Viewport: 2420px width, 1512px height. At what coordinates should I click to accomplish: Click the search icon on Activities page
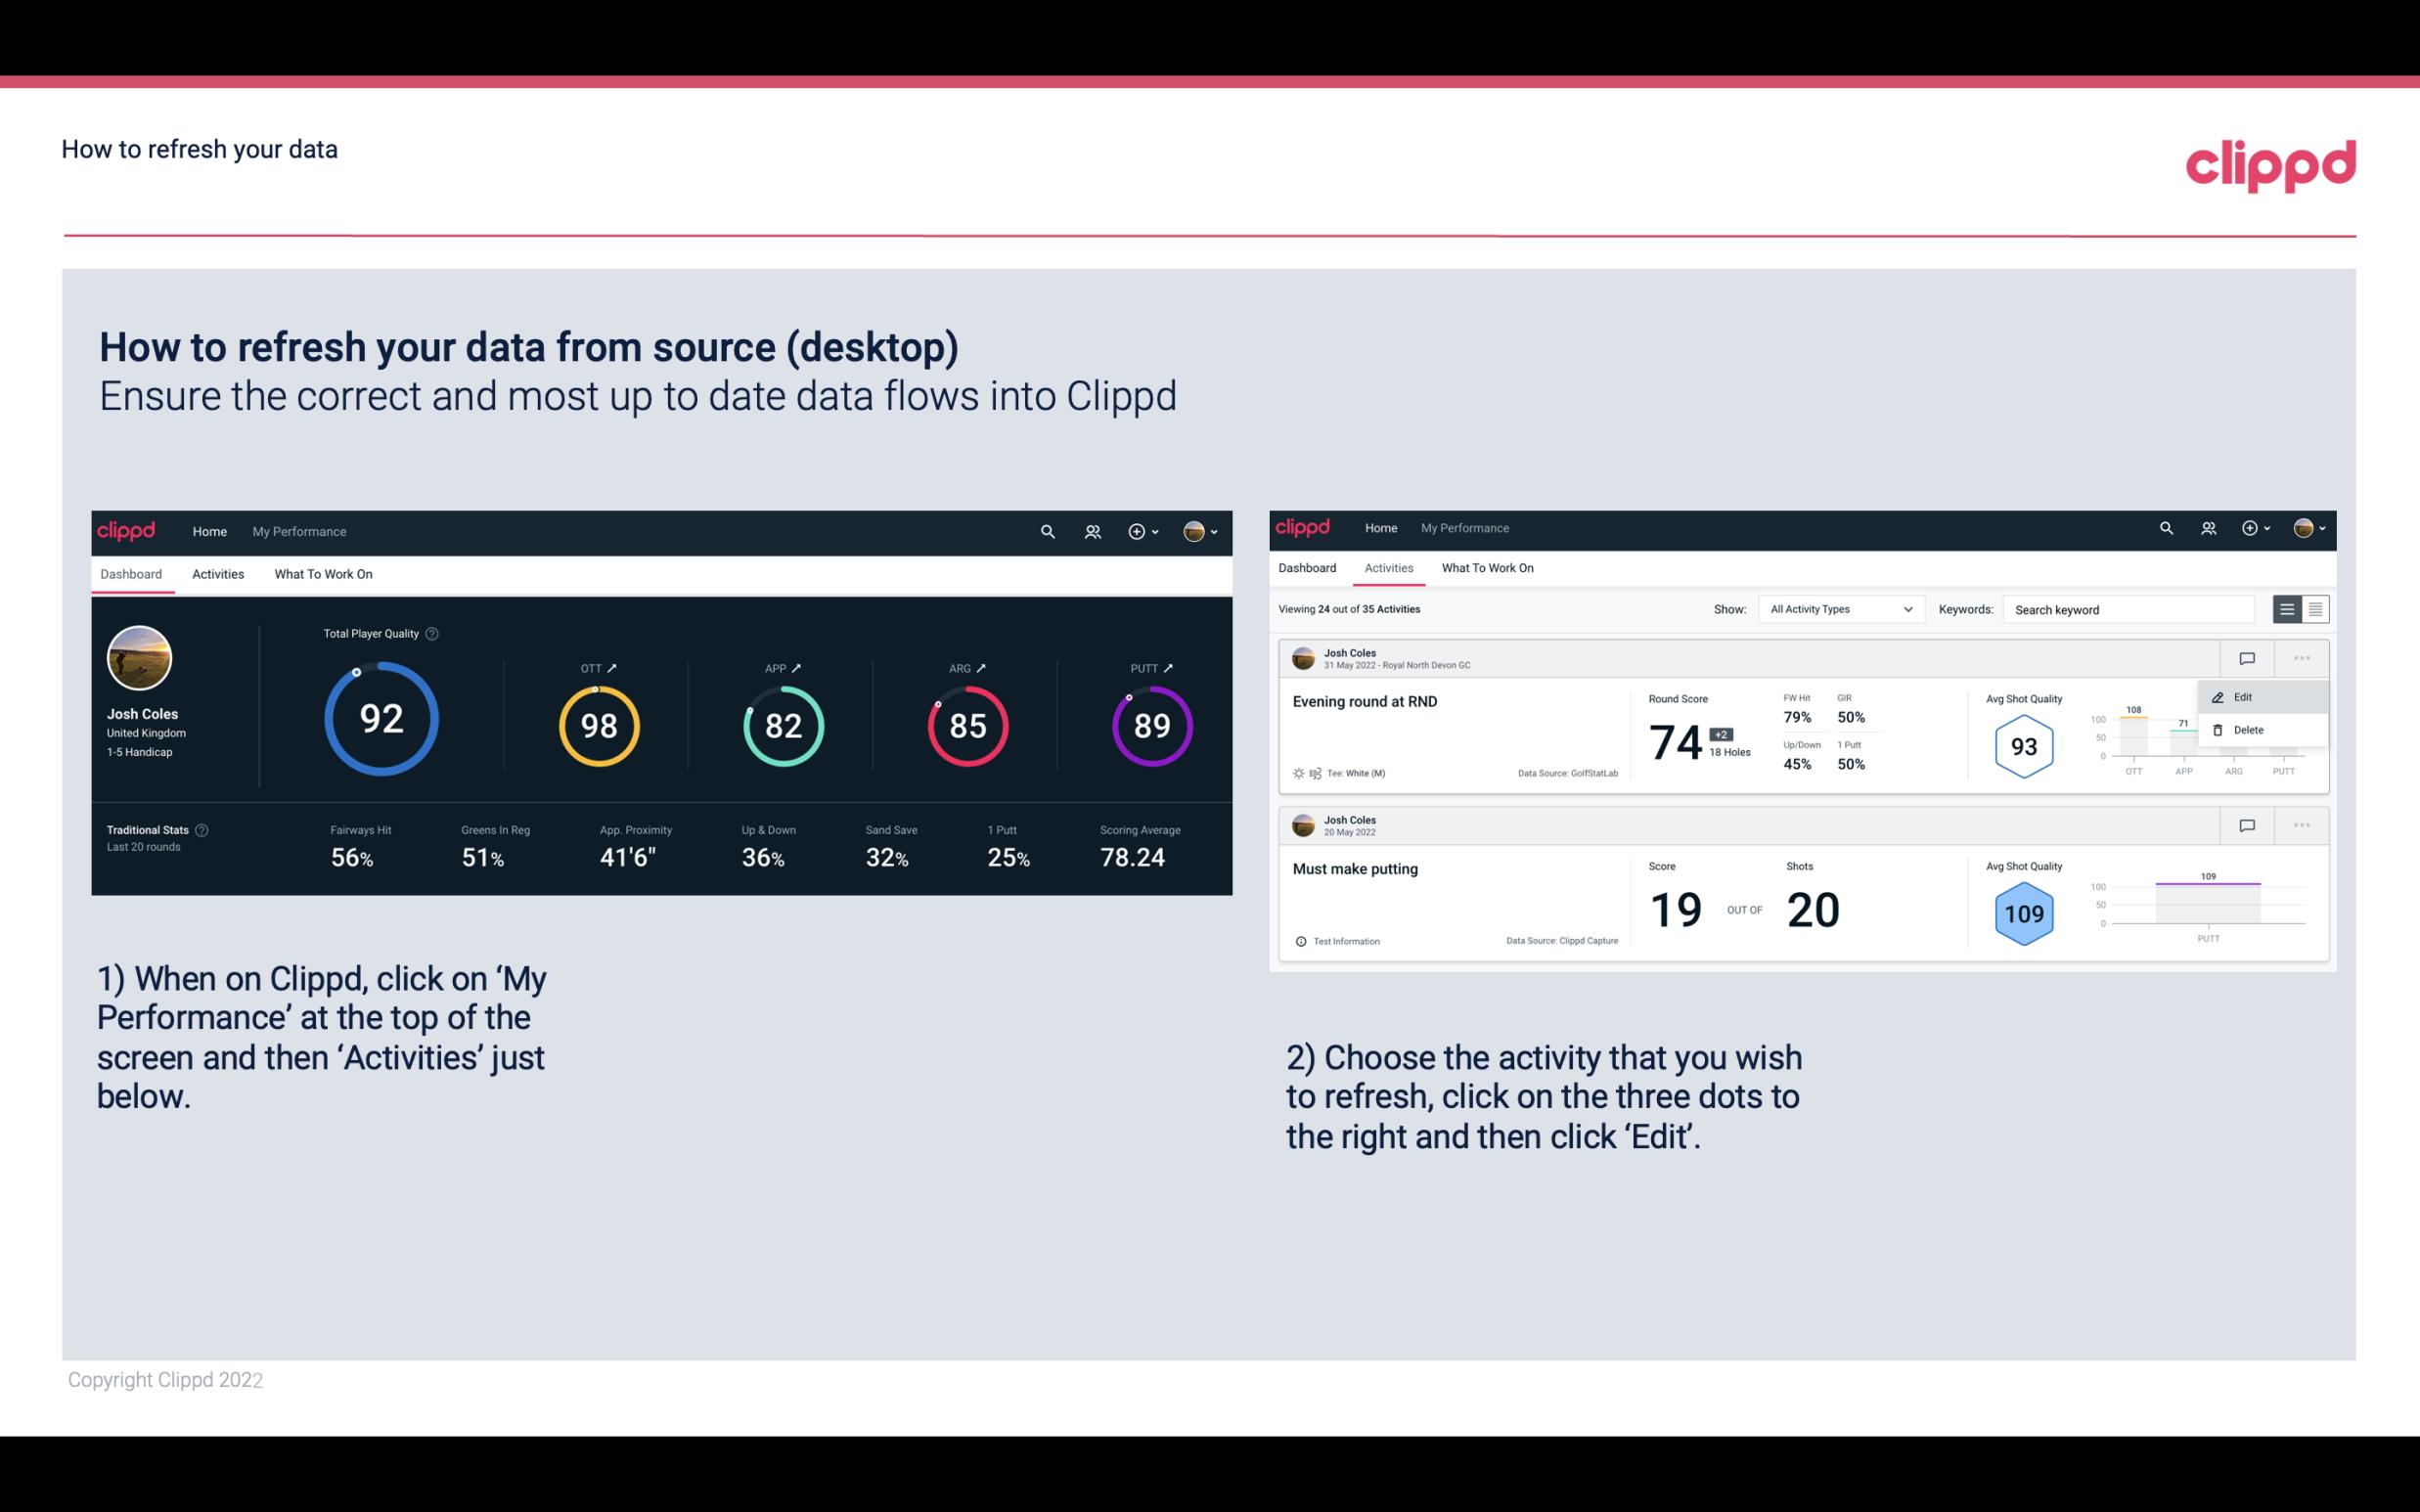2166,528
